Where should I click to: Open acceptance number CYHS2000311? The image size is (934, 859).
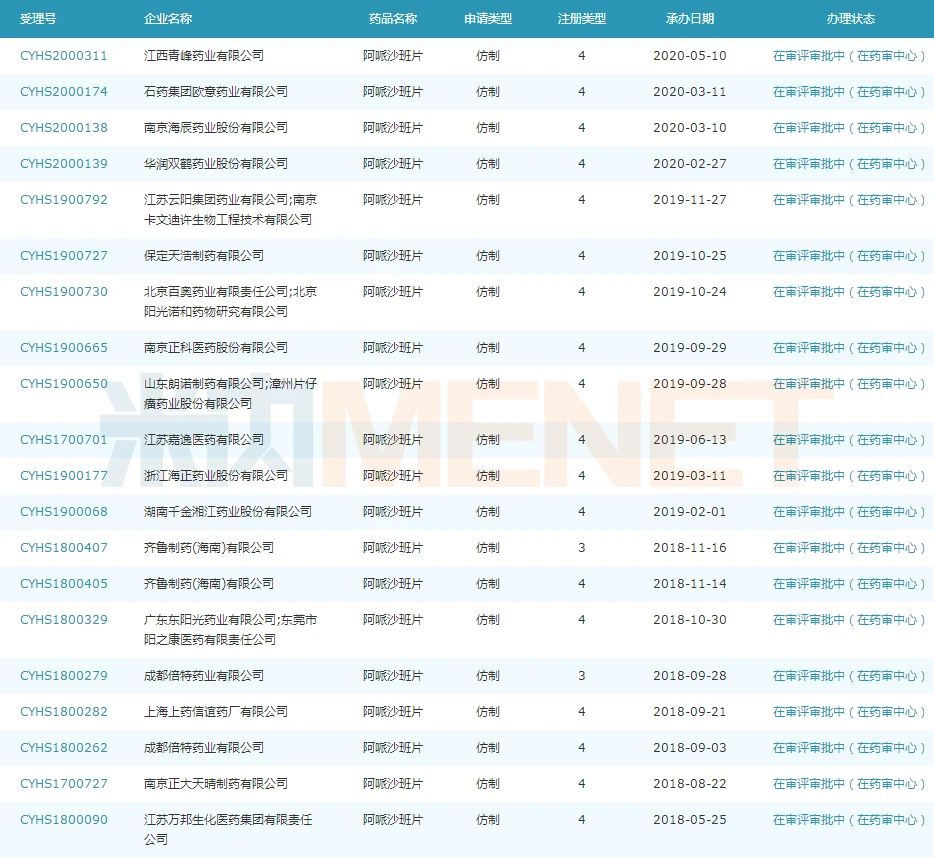[64, 56]
